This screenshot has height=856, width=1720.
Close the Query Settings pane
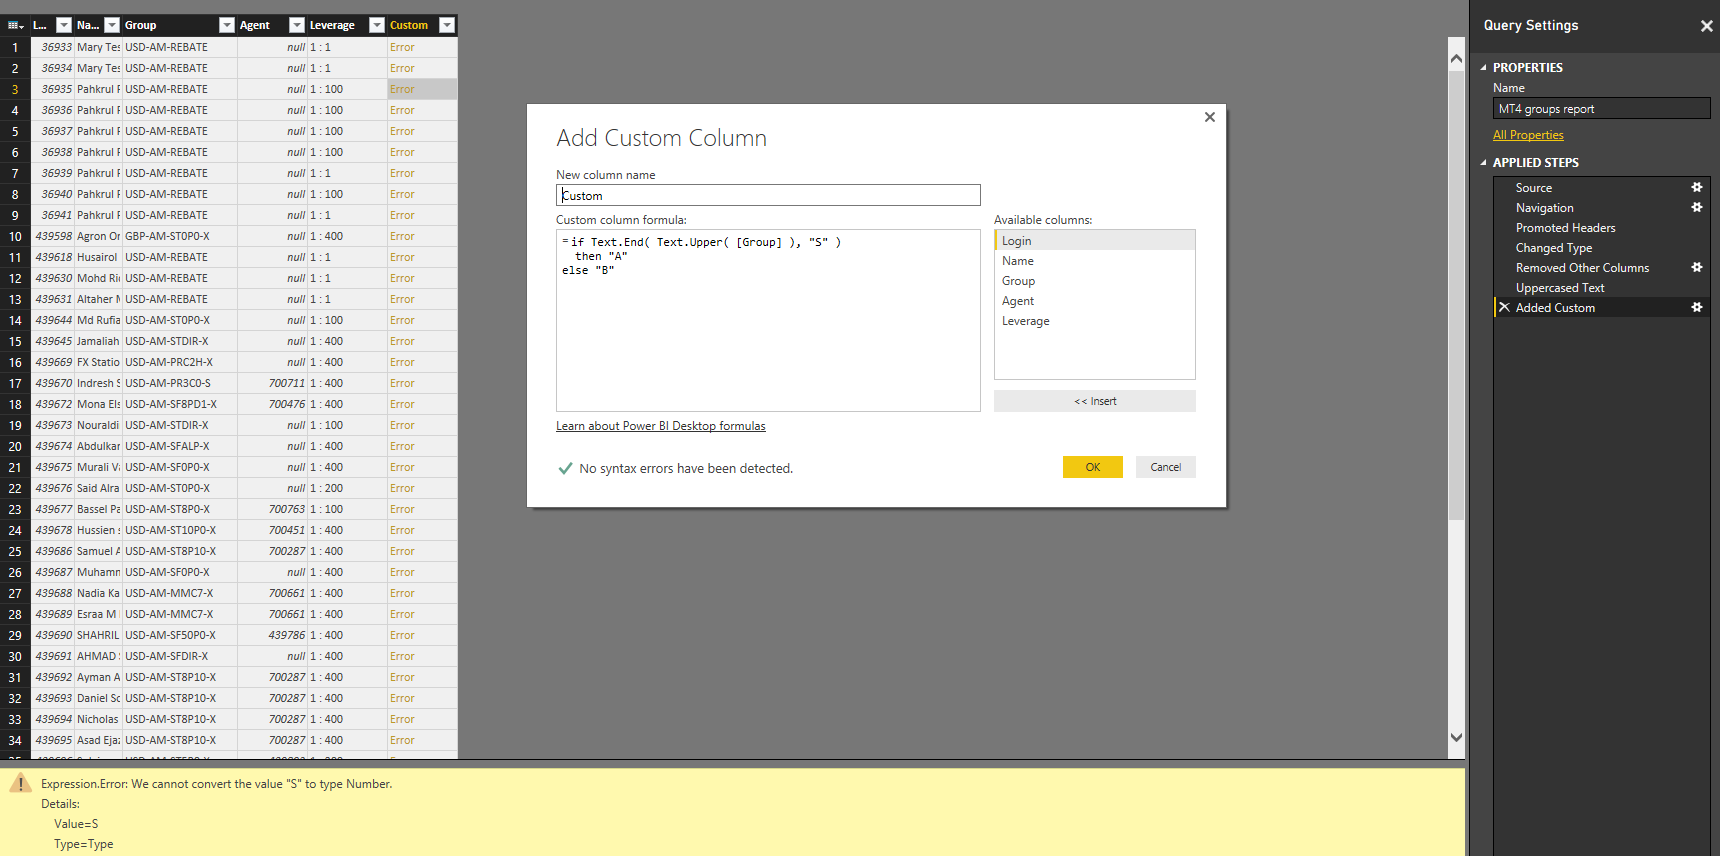click(1706, 26)
